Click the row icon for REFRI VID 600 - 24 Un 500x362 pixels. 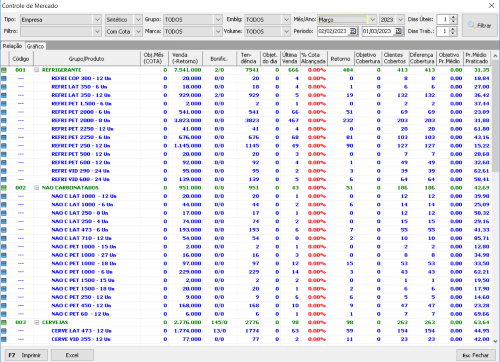(4, 179)
